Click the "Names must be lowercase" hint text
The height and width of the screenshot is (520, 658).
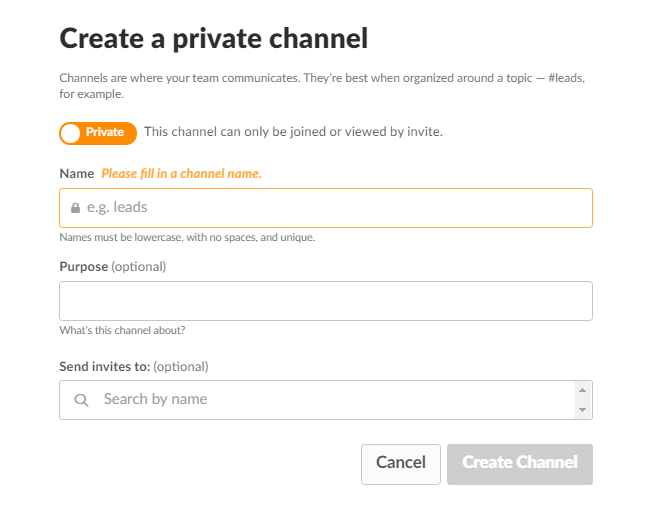187,238
